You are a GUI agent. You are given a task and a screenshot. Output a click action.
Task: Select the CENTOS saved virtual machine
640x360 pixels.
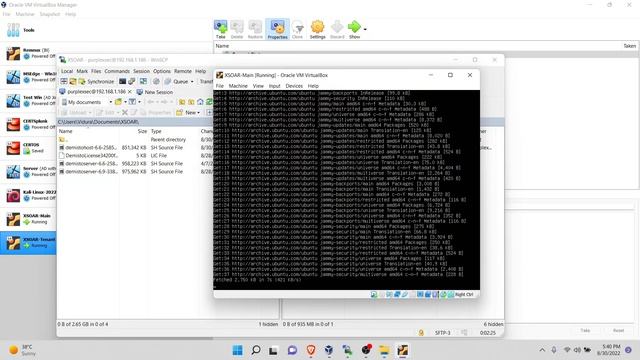click(28, 148)
